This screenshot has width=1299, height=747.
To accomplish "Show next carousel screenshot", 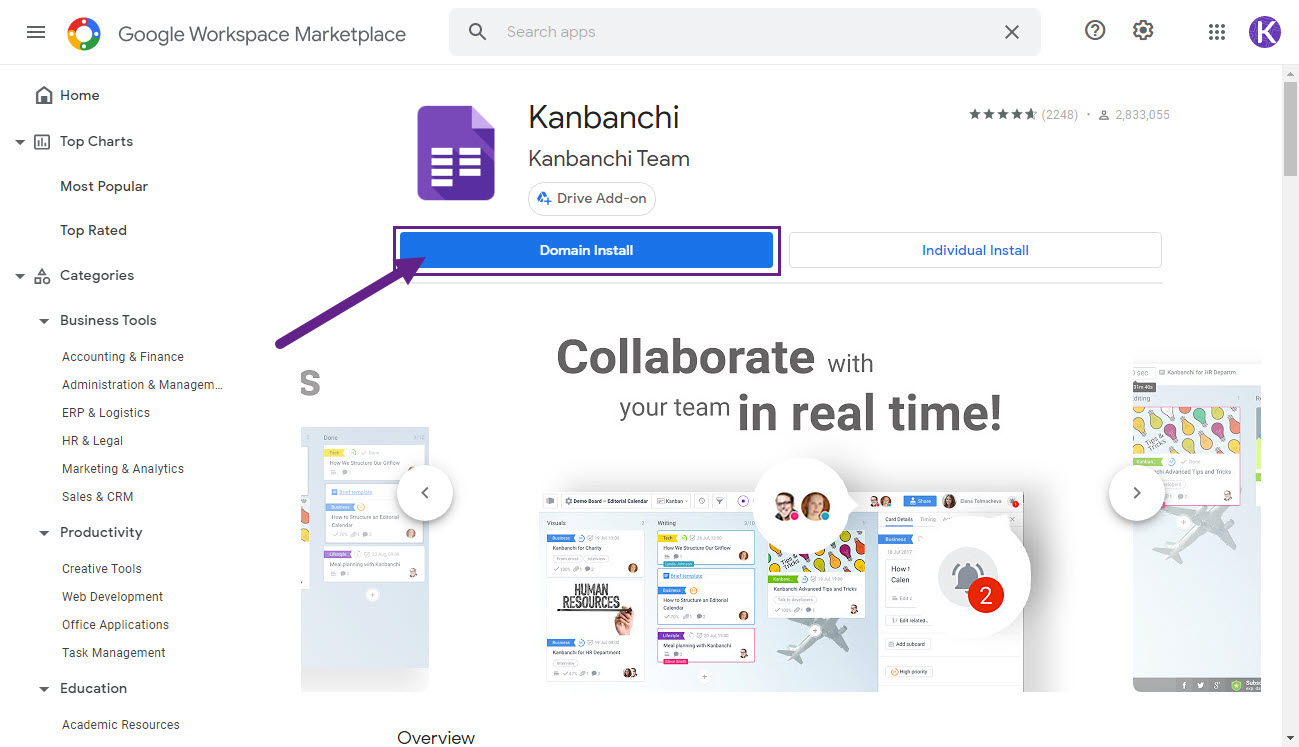I will coord(1137,493).
